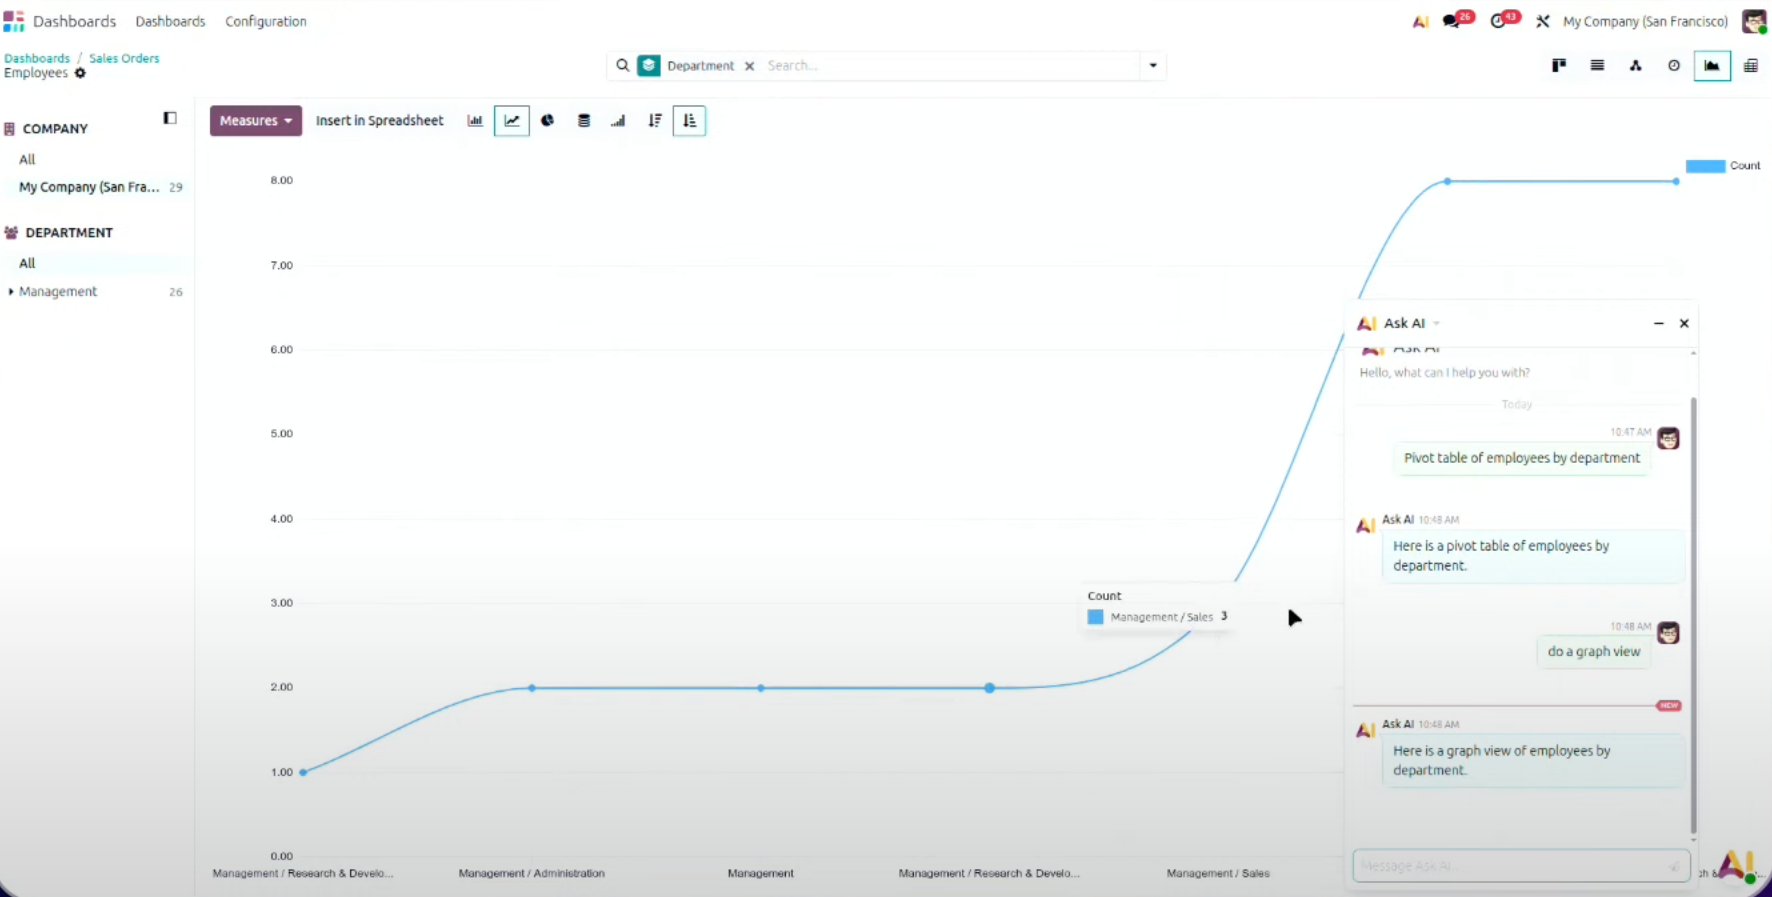Open the Configuration menu
The height and width of the screenshot is (897, 1772).
pyautogui.click(x=265, y=21)
